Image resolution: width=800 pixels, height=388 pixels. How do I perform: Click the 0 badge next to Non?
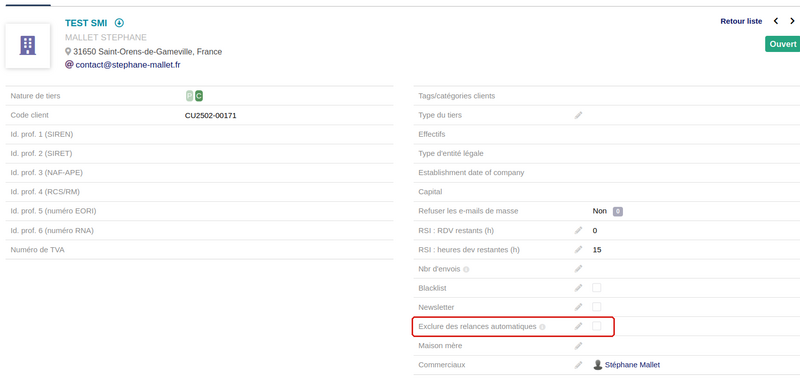click(x=617, y=211)
